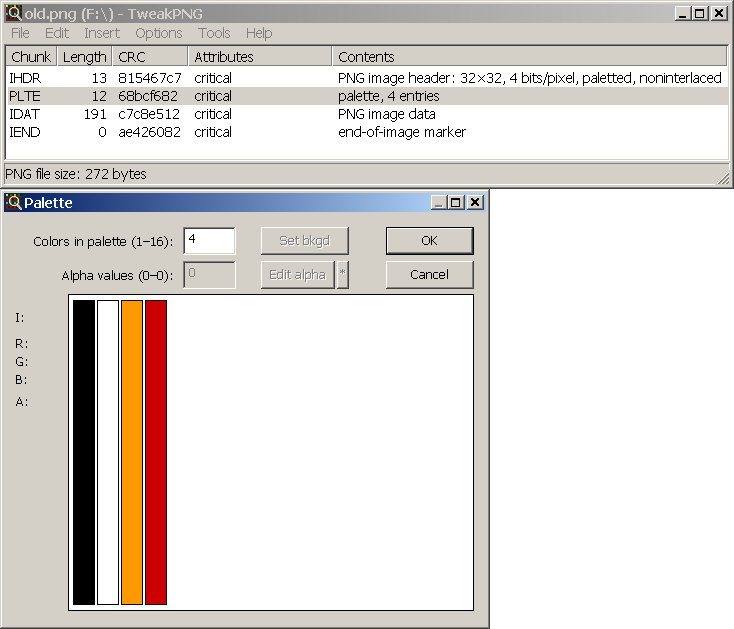Click the Edit alpha button

point(298,275)
